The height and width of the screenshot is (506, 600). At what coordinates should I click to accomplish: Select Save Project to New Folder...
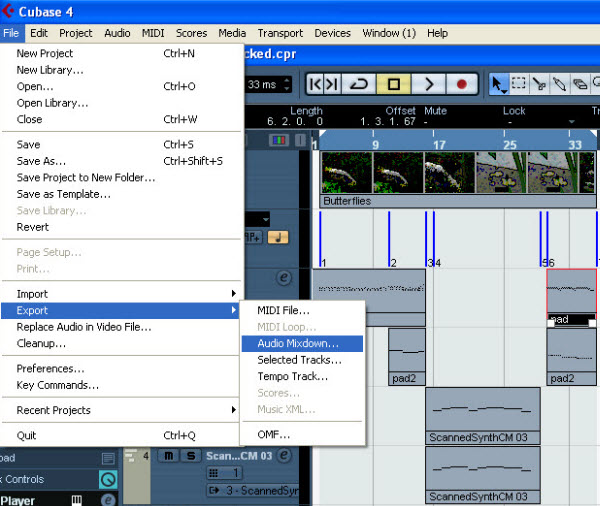click(120, 178)
